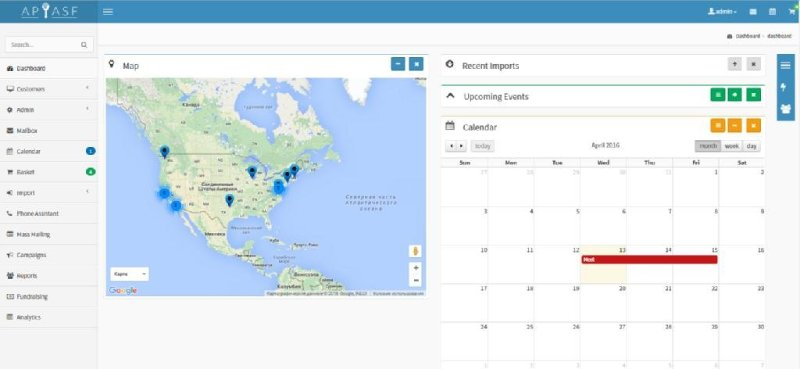Click the Street View pegman on map
The height and width of the screenshot is (369, 800).
click(x=416, y=251)
